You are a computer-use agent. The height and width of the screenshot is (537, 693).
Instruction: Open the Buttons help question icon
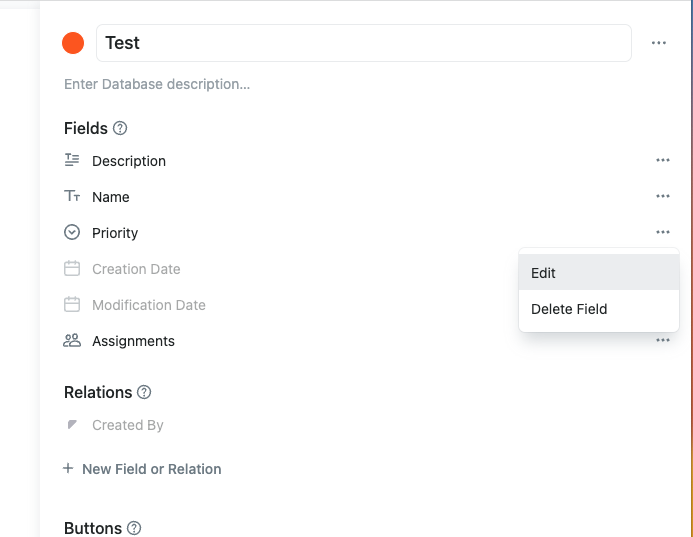pos(135,528)
